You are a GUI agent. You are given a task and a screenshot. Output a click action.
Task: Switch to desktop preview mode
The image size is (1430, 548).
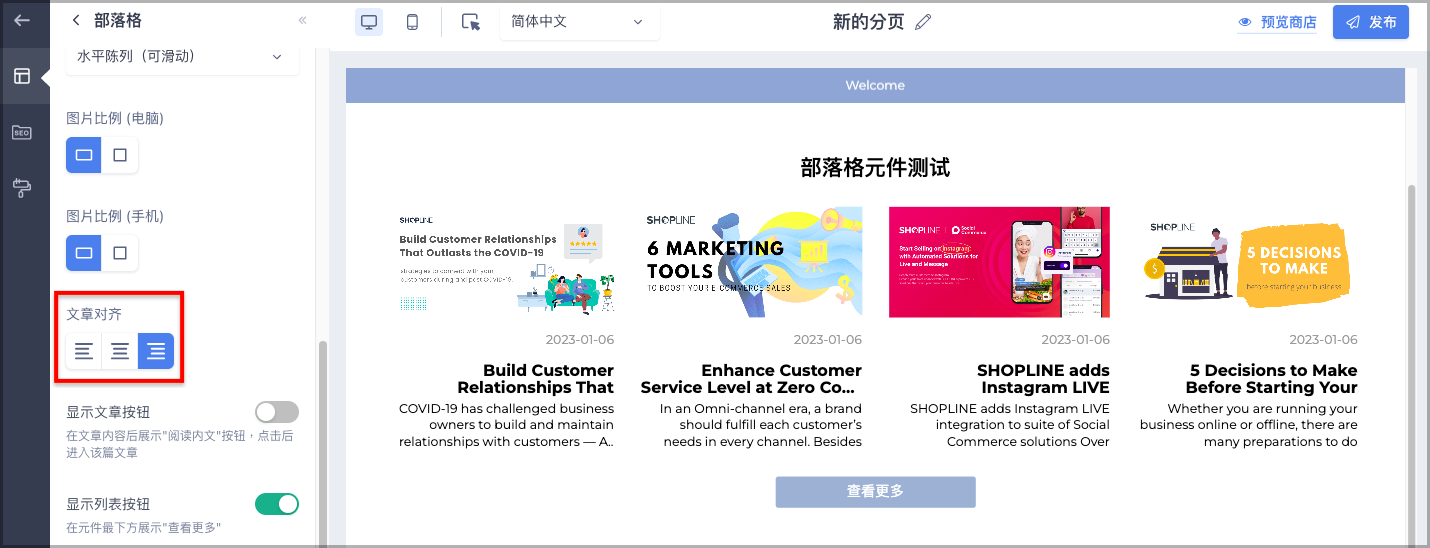click(369, 22)
